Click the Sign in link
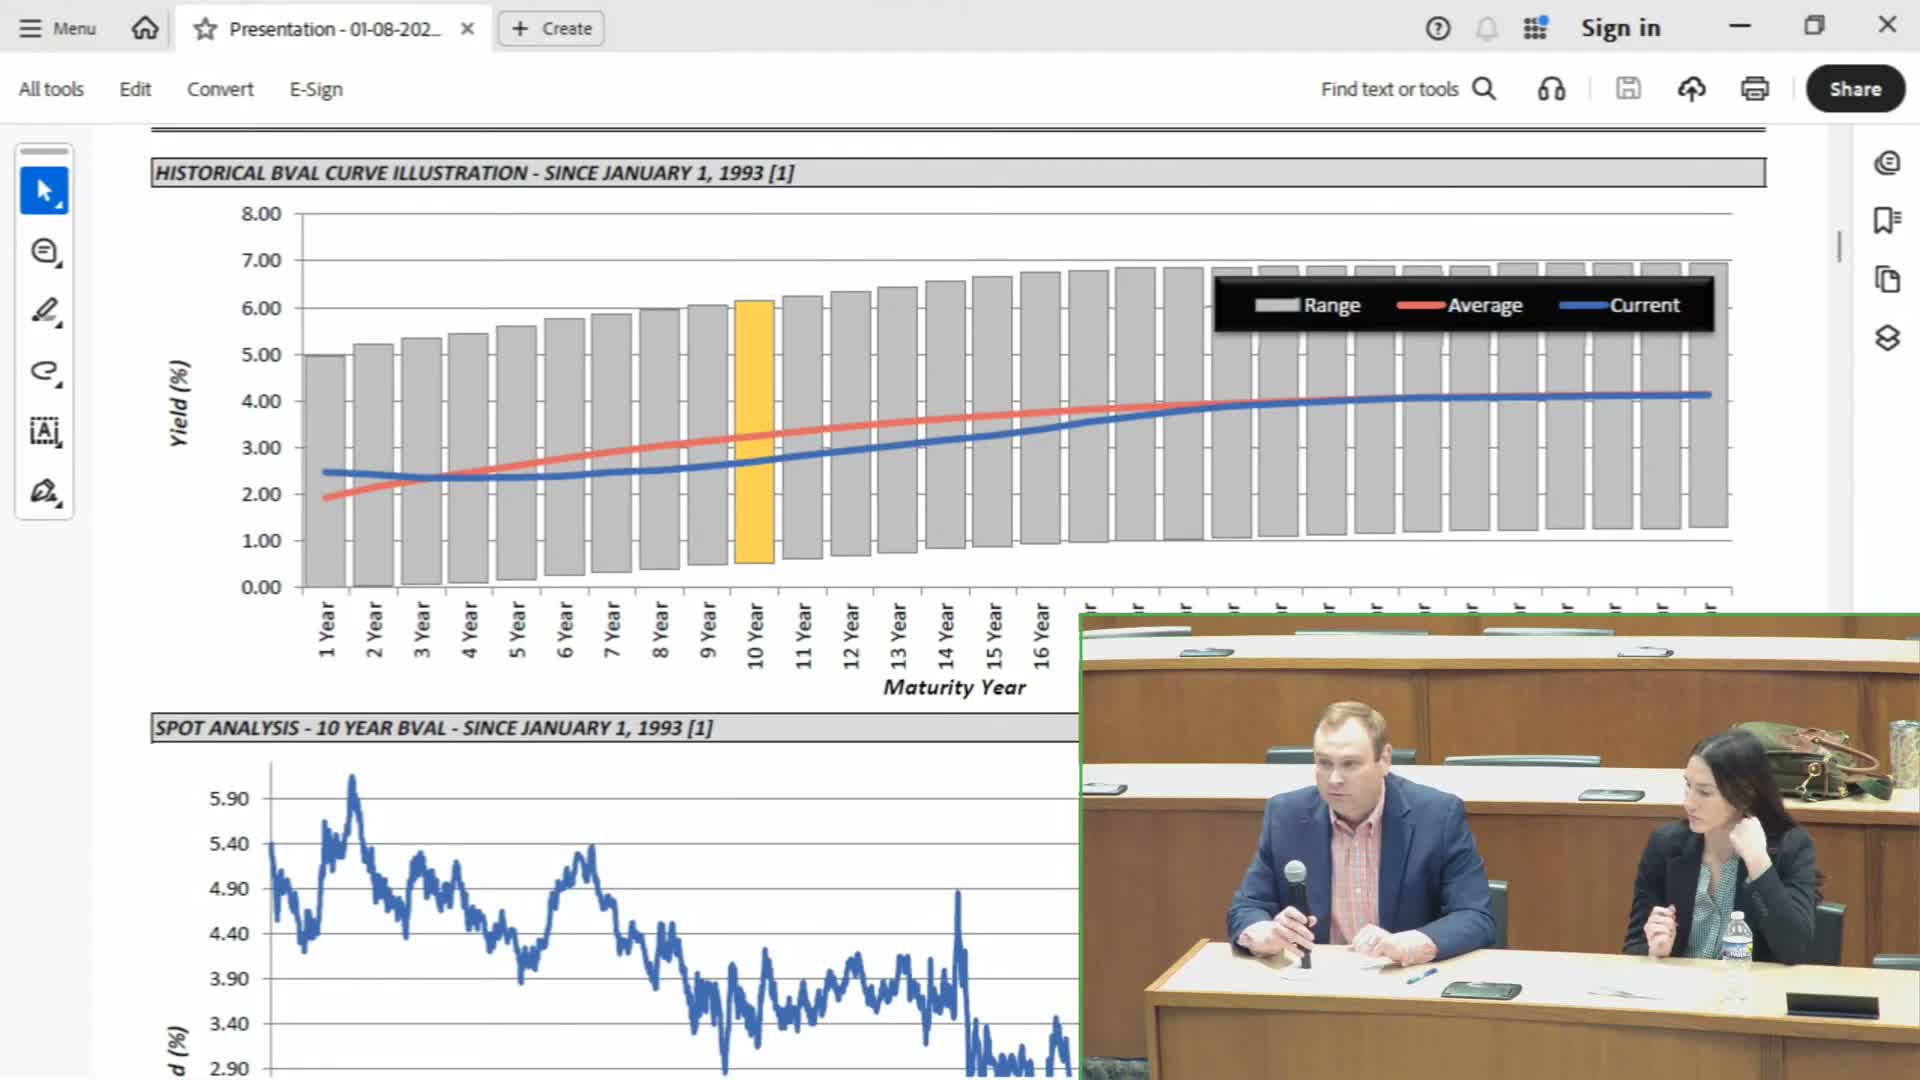The height and width of the screenshot is (1080, 1920). (1620, 28)
